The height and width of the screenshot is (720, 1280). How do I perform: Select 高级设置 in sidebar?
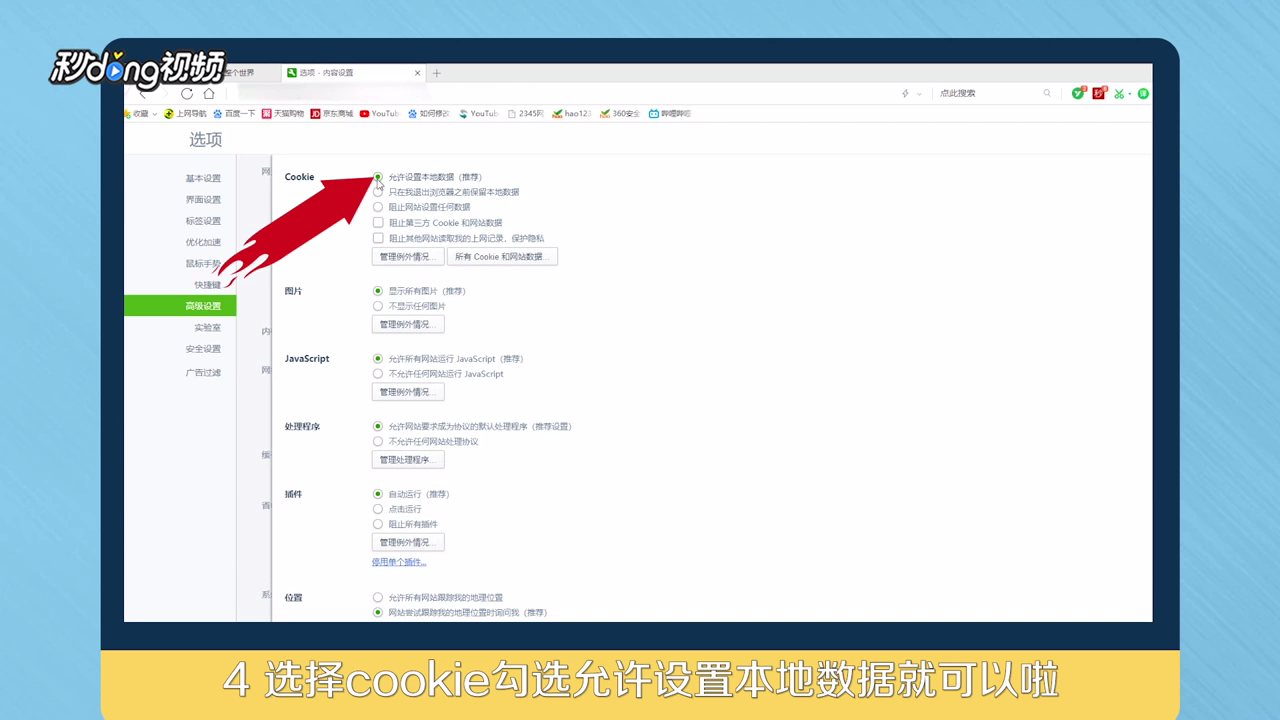tap(180, 306)
